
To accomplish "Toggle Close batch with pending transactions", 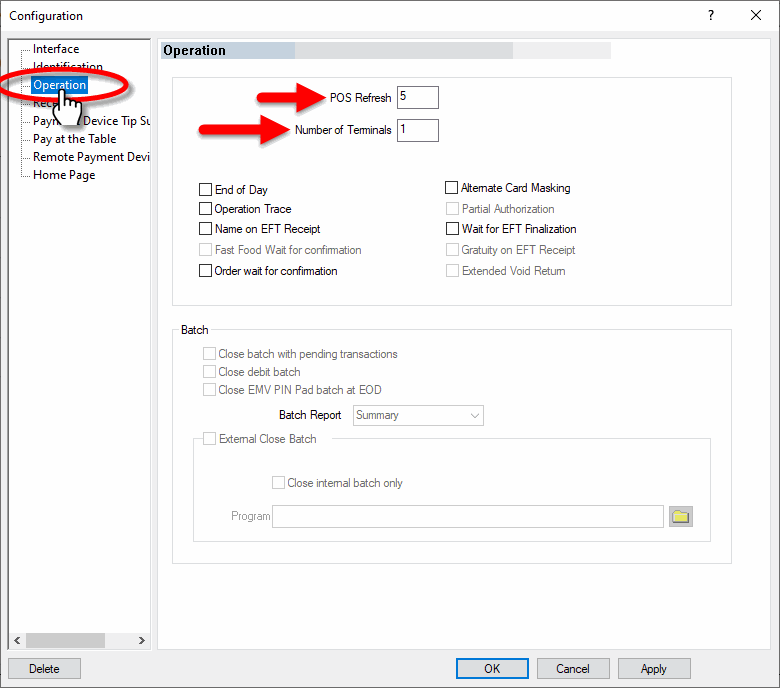I will point(209,354).
